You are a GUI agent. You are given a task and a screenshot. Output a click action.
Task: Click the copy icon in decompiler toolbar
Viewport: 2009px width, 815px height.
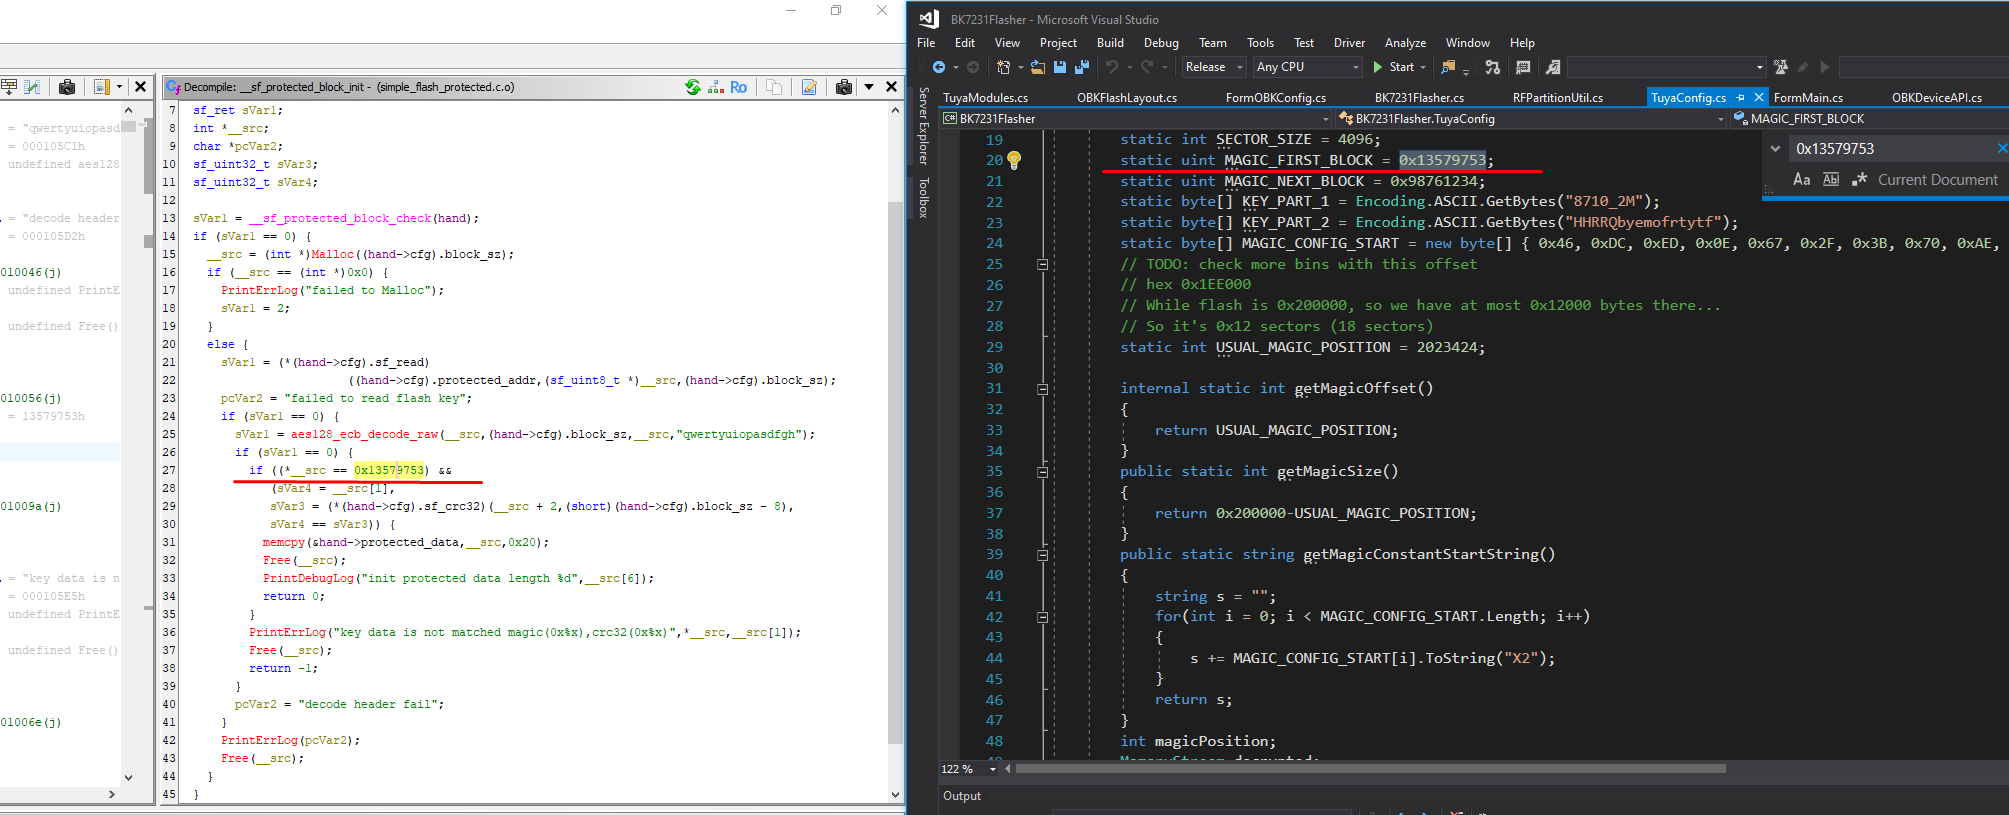click(774, 87)
